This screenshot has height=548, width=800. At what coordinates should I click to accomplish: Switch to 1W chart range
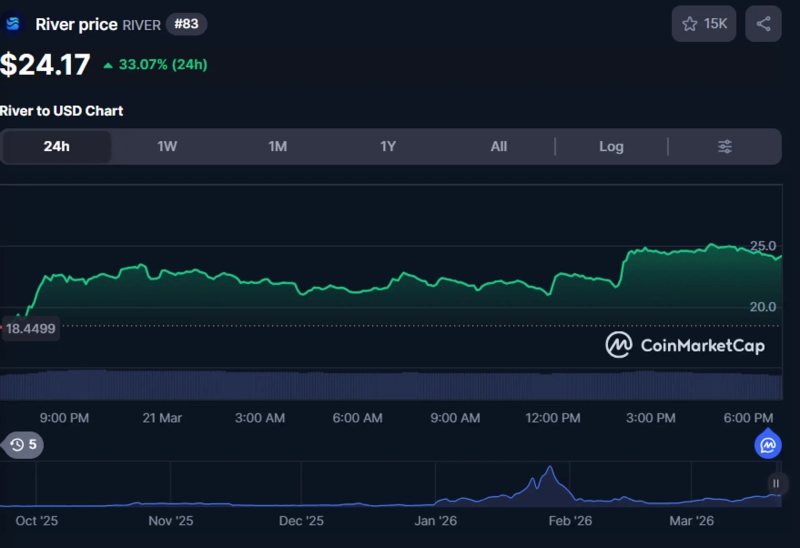[167, 147]
